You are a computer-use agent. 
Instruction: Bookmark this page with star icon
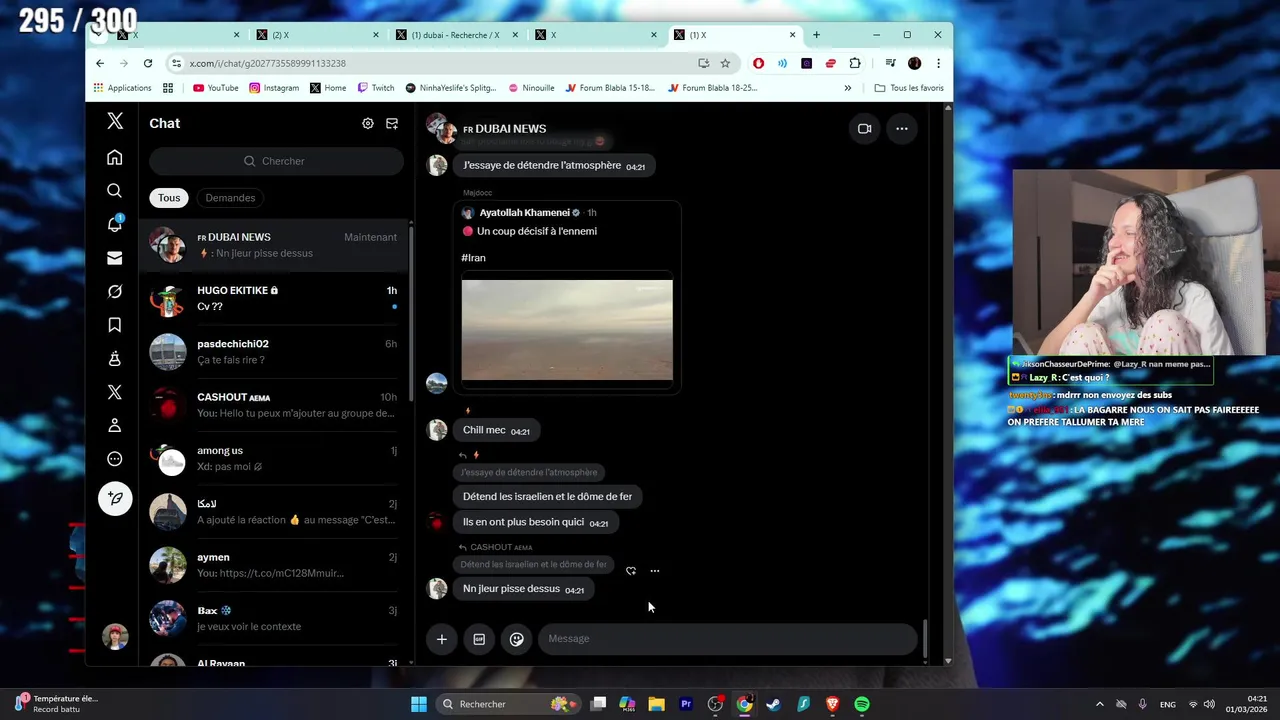coord(725,63)
